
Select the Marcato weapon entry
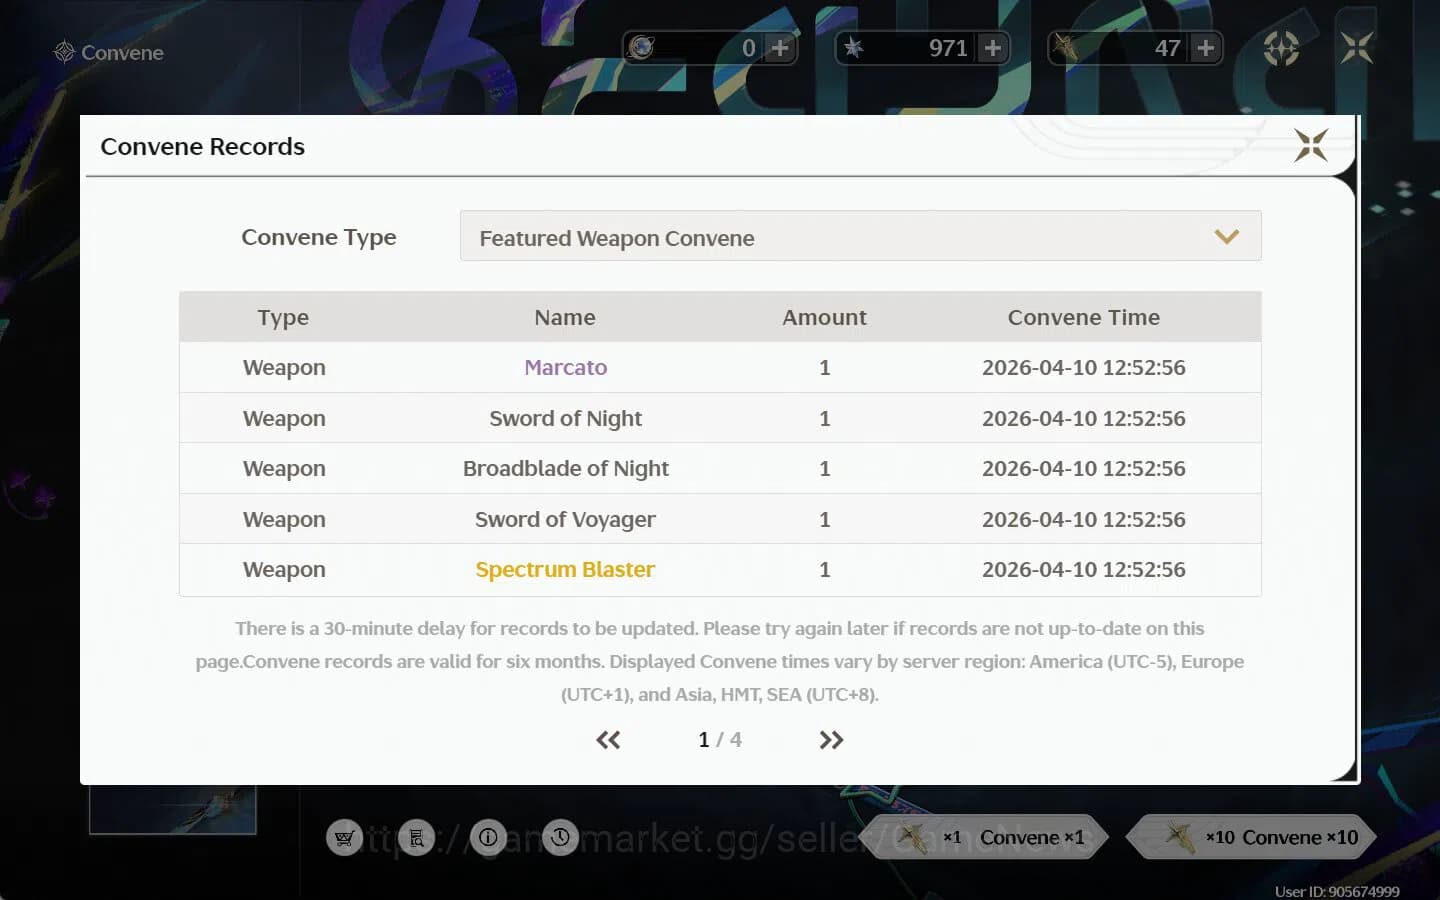[x=565, y=368]
